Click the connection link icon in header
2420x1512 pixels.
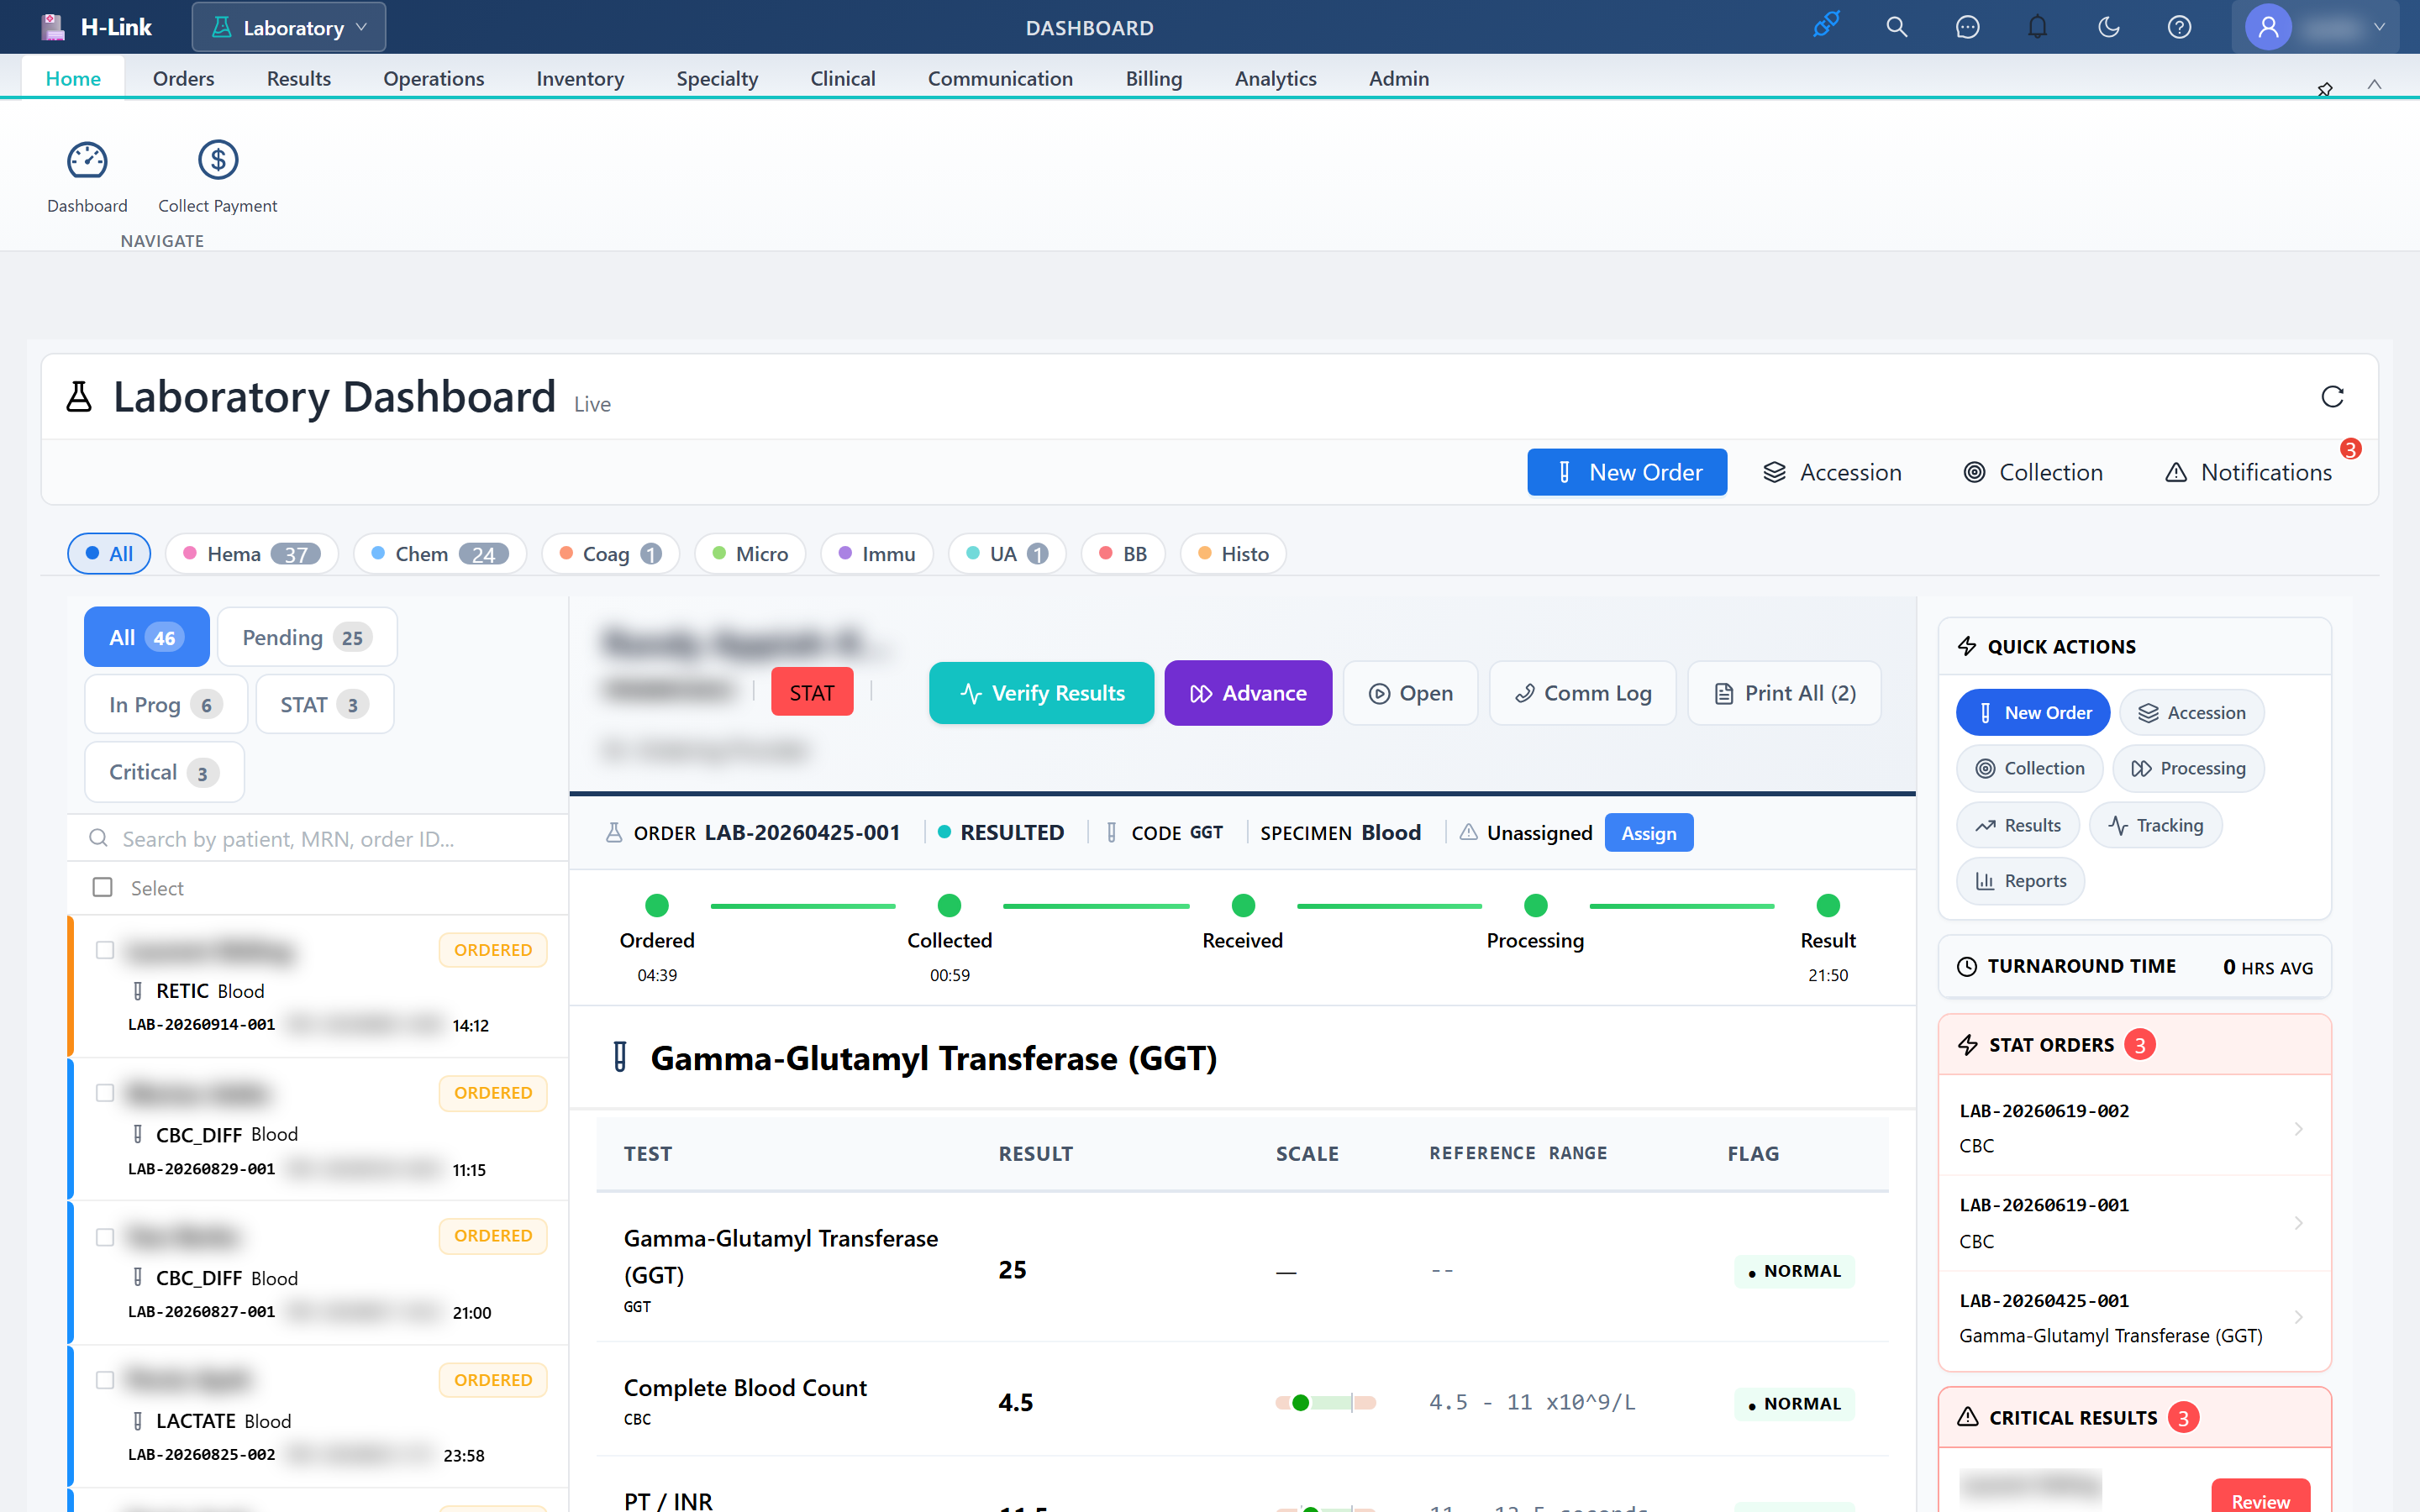pyautogui.click(x=1826, y=27)
